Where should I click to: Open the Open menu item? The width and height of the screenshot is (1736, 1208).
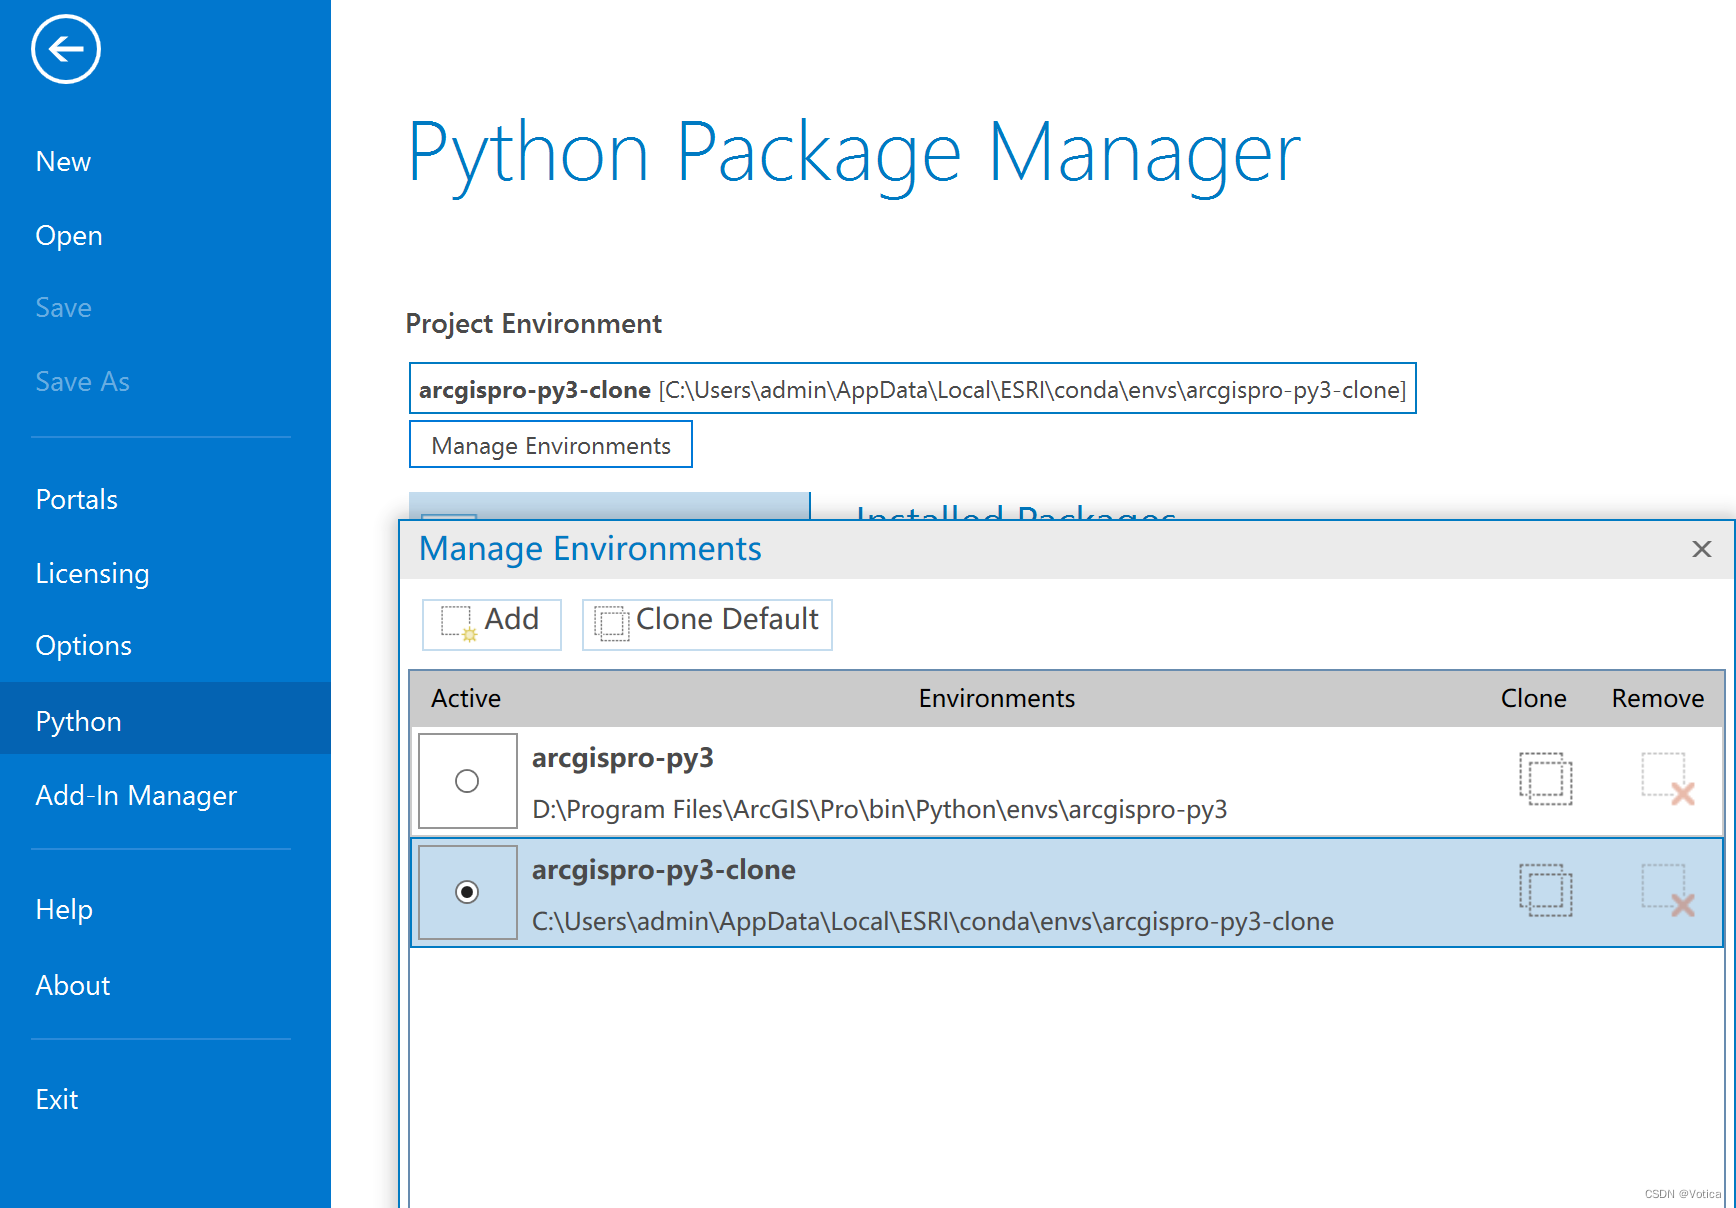(69, 236)
